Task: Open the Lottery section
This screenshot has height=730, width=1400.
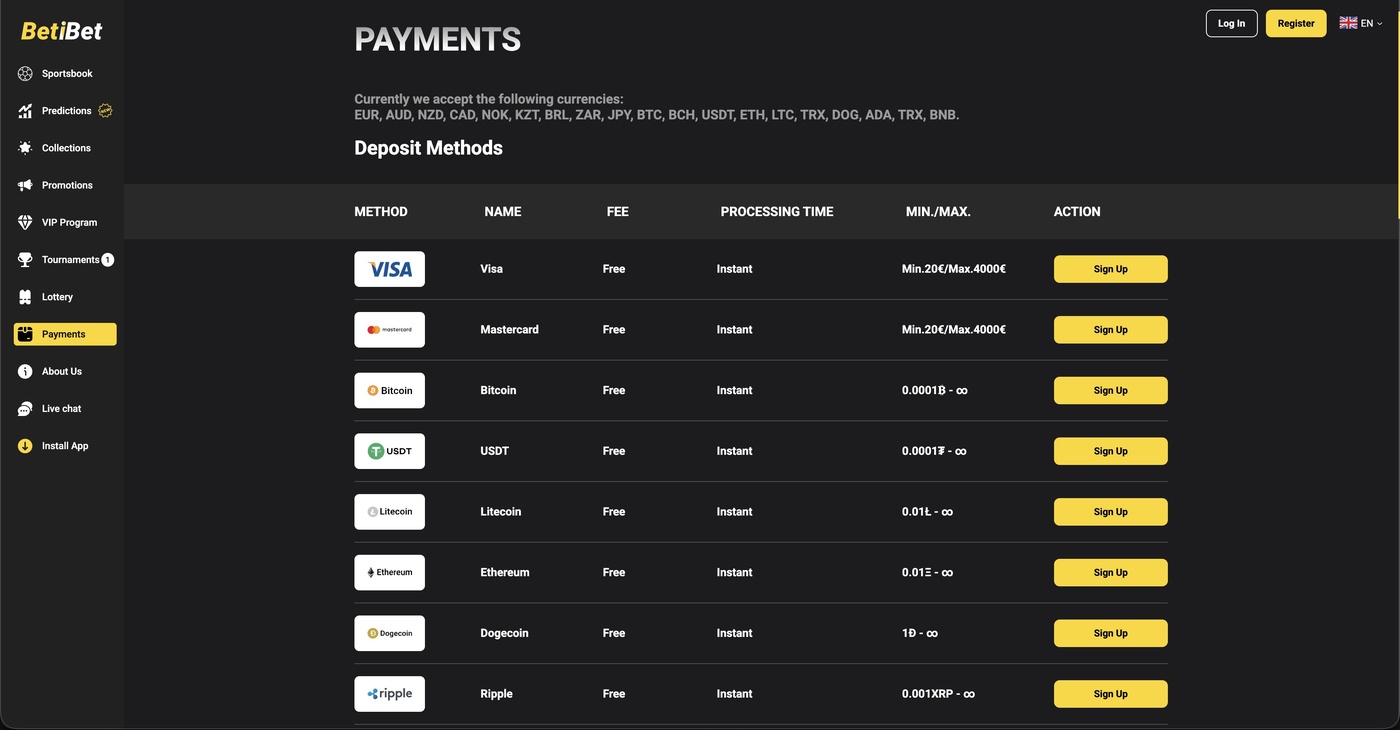Action: (65, 297)
